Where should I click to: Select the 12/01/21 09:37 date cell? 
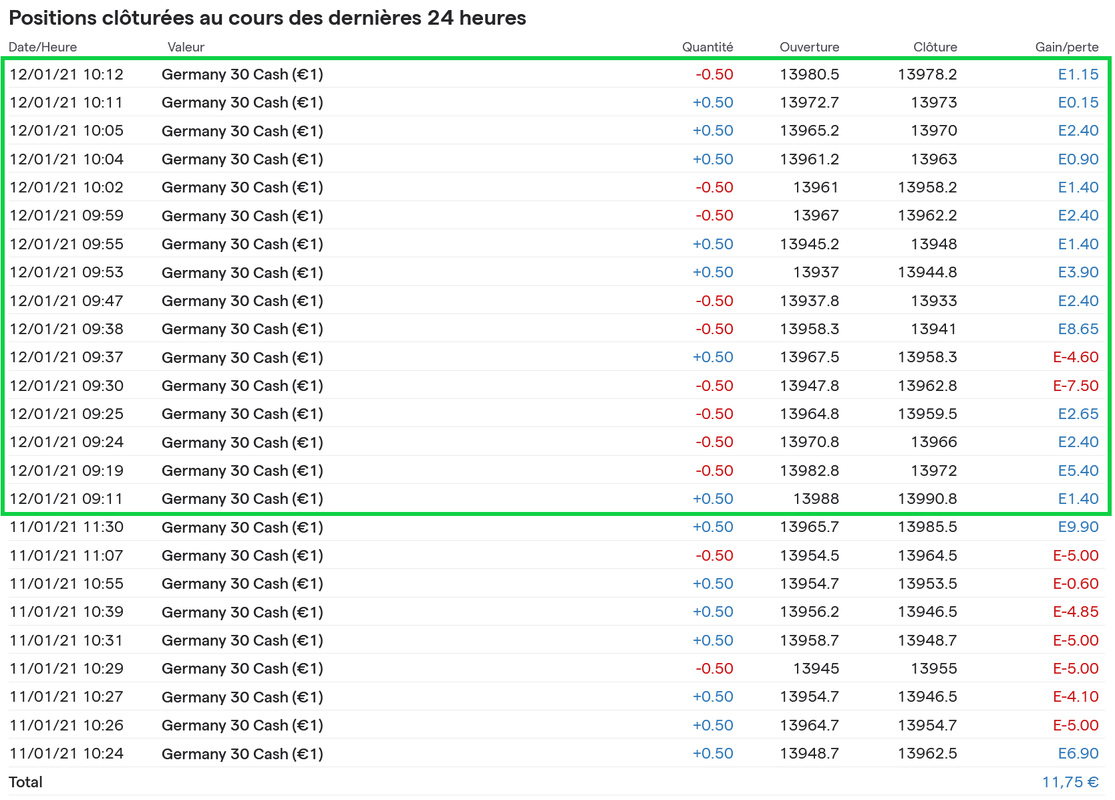point(66,357)
